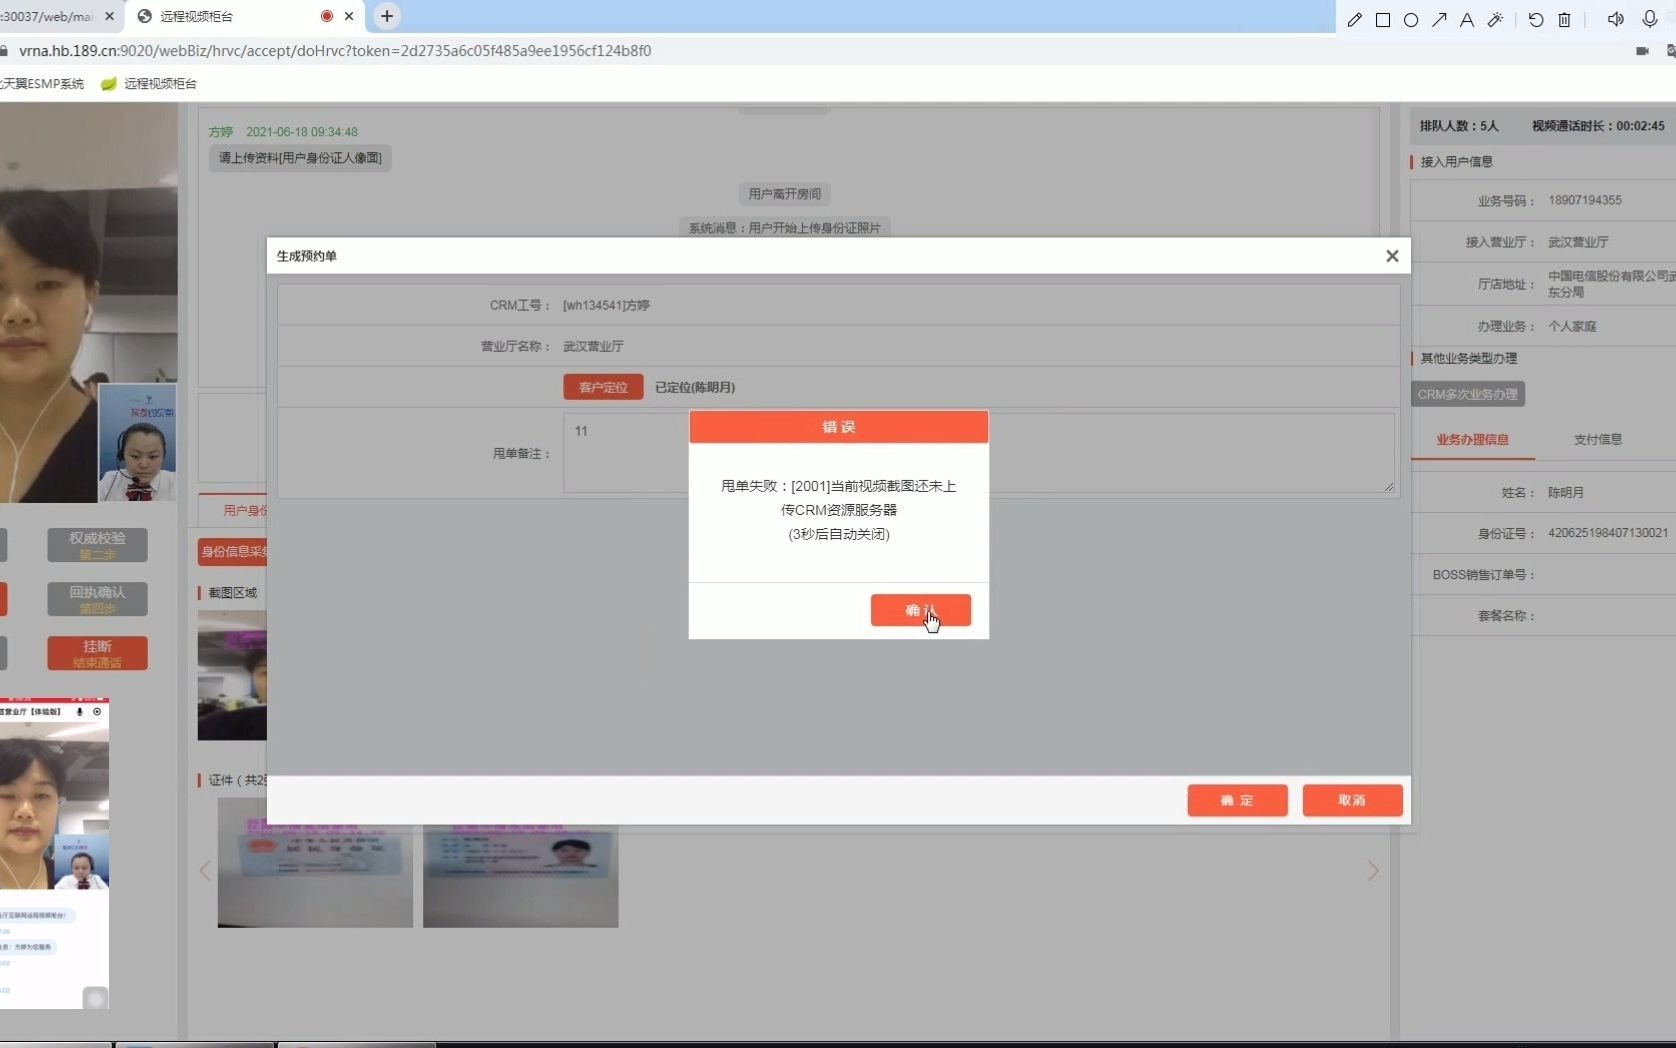Select the pencil annotation tool
The image size is (1676, 1048).
1355,20
